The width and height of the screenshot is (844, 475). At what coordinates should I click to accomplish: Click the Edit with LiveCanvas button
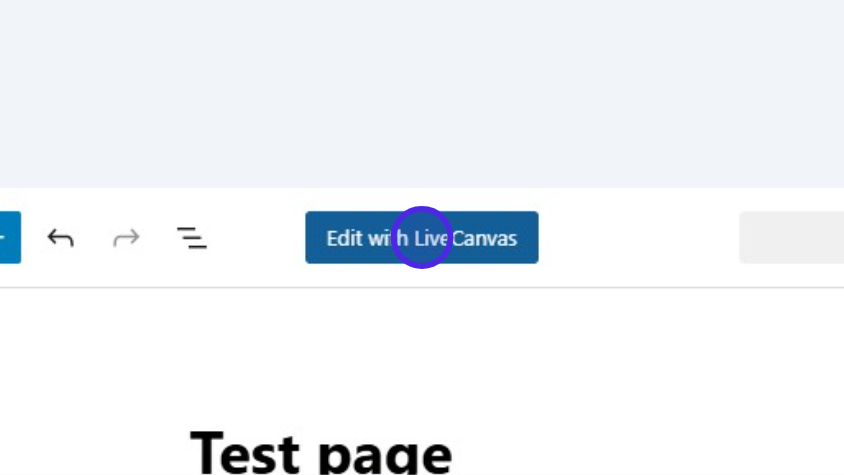[x=421, y=238]
